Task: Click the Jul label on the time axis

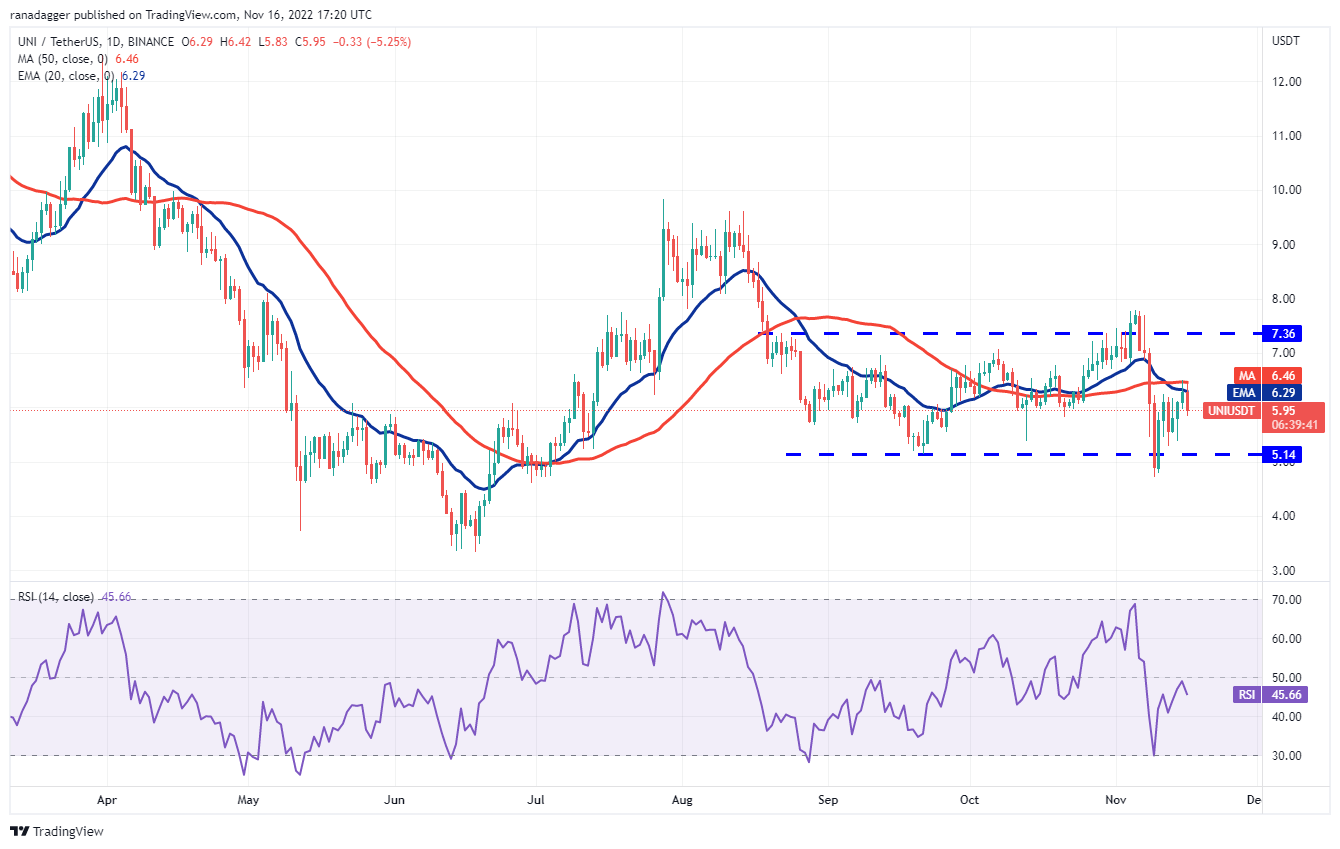Action: coord(537,800)
